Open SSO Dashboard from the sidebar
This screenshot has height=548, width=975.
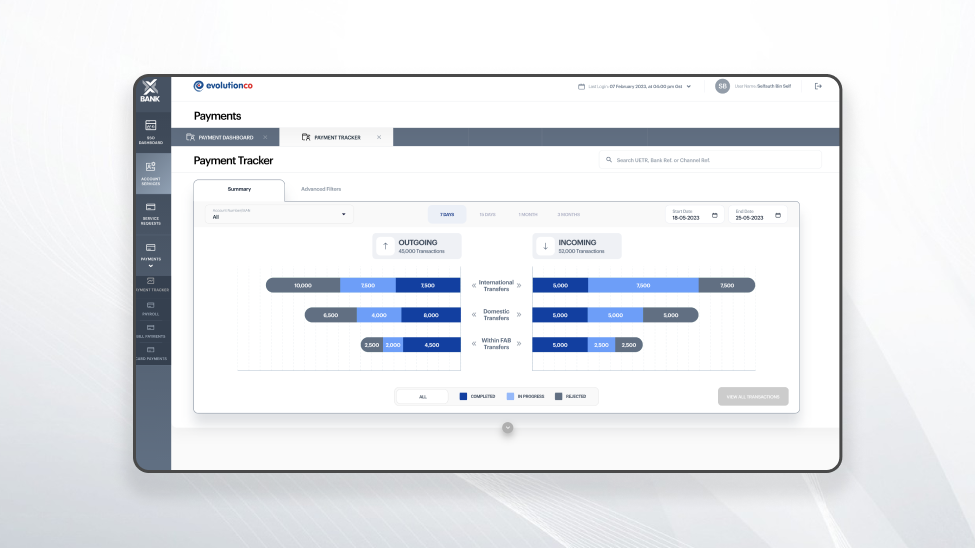151,130
